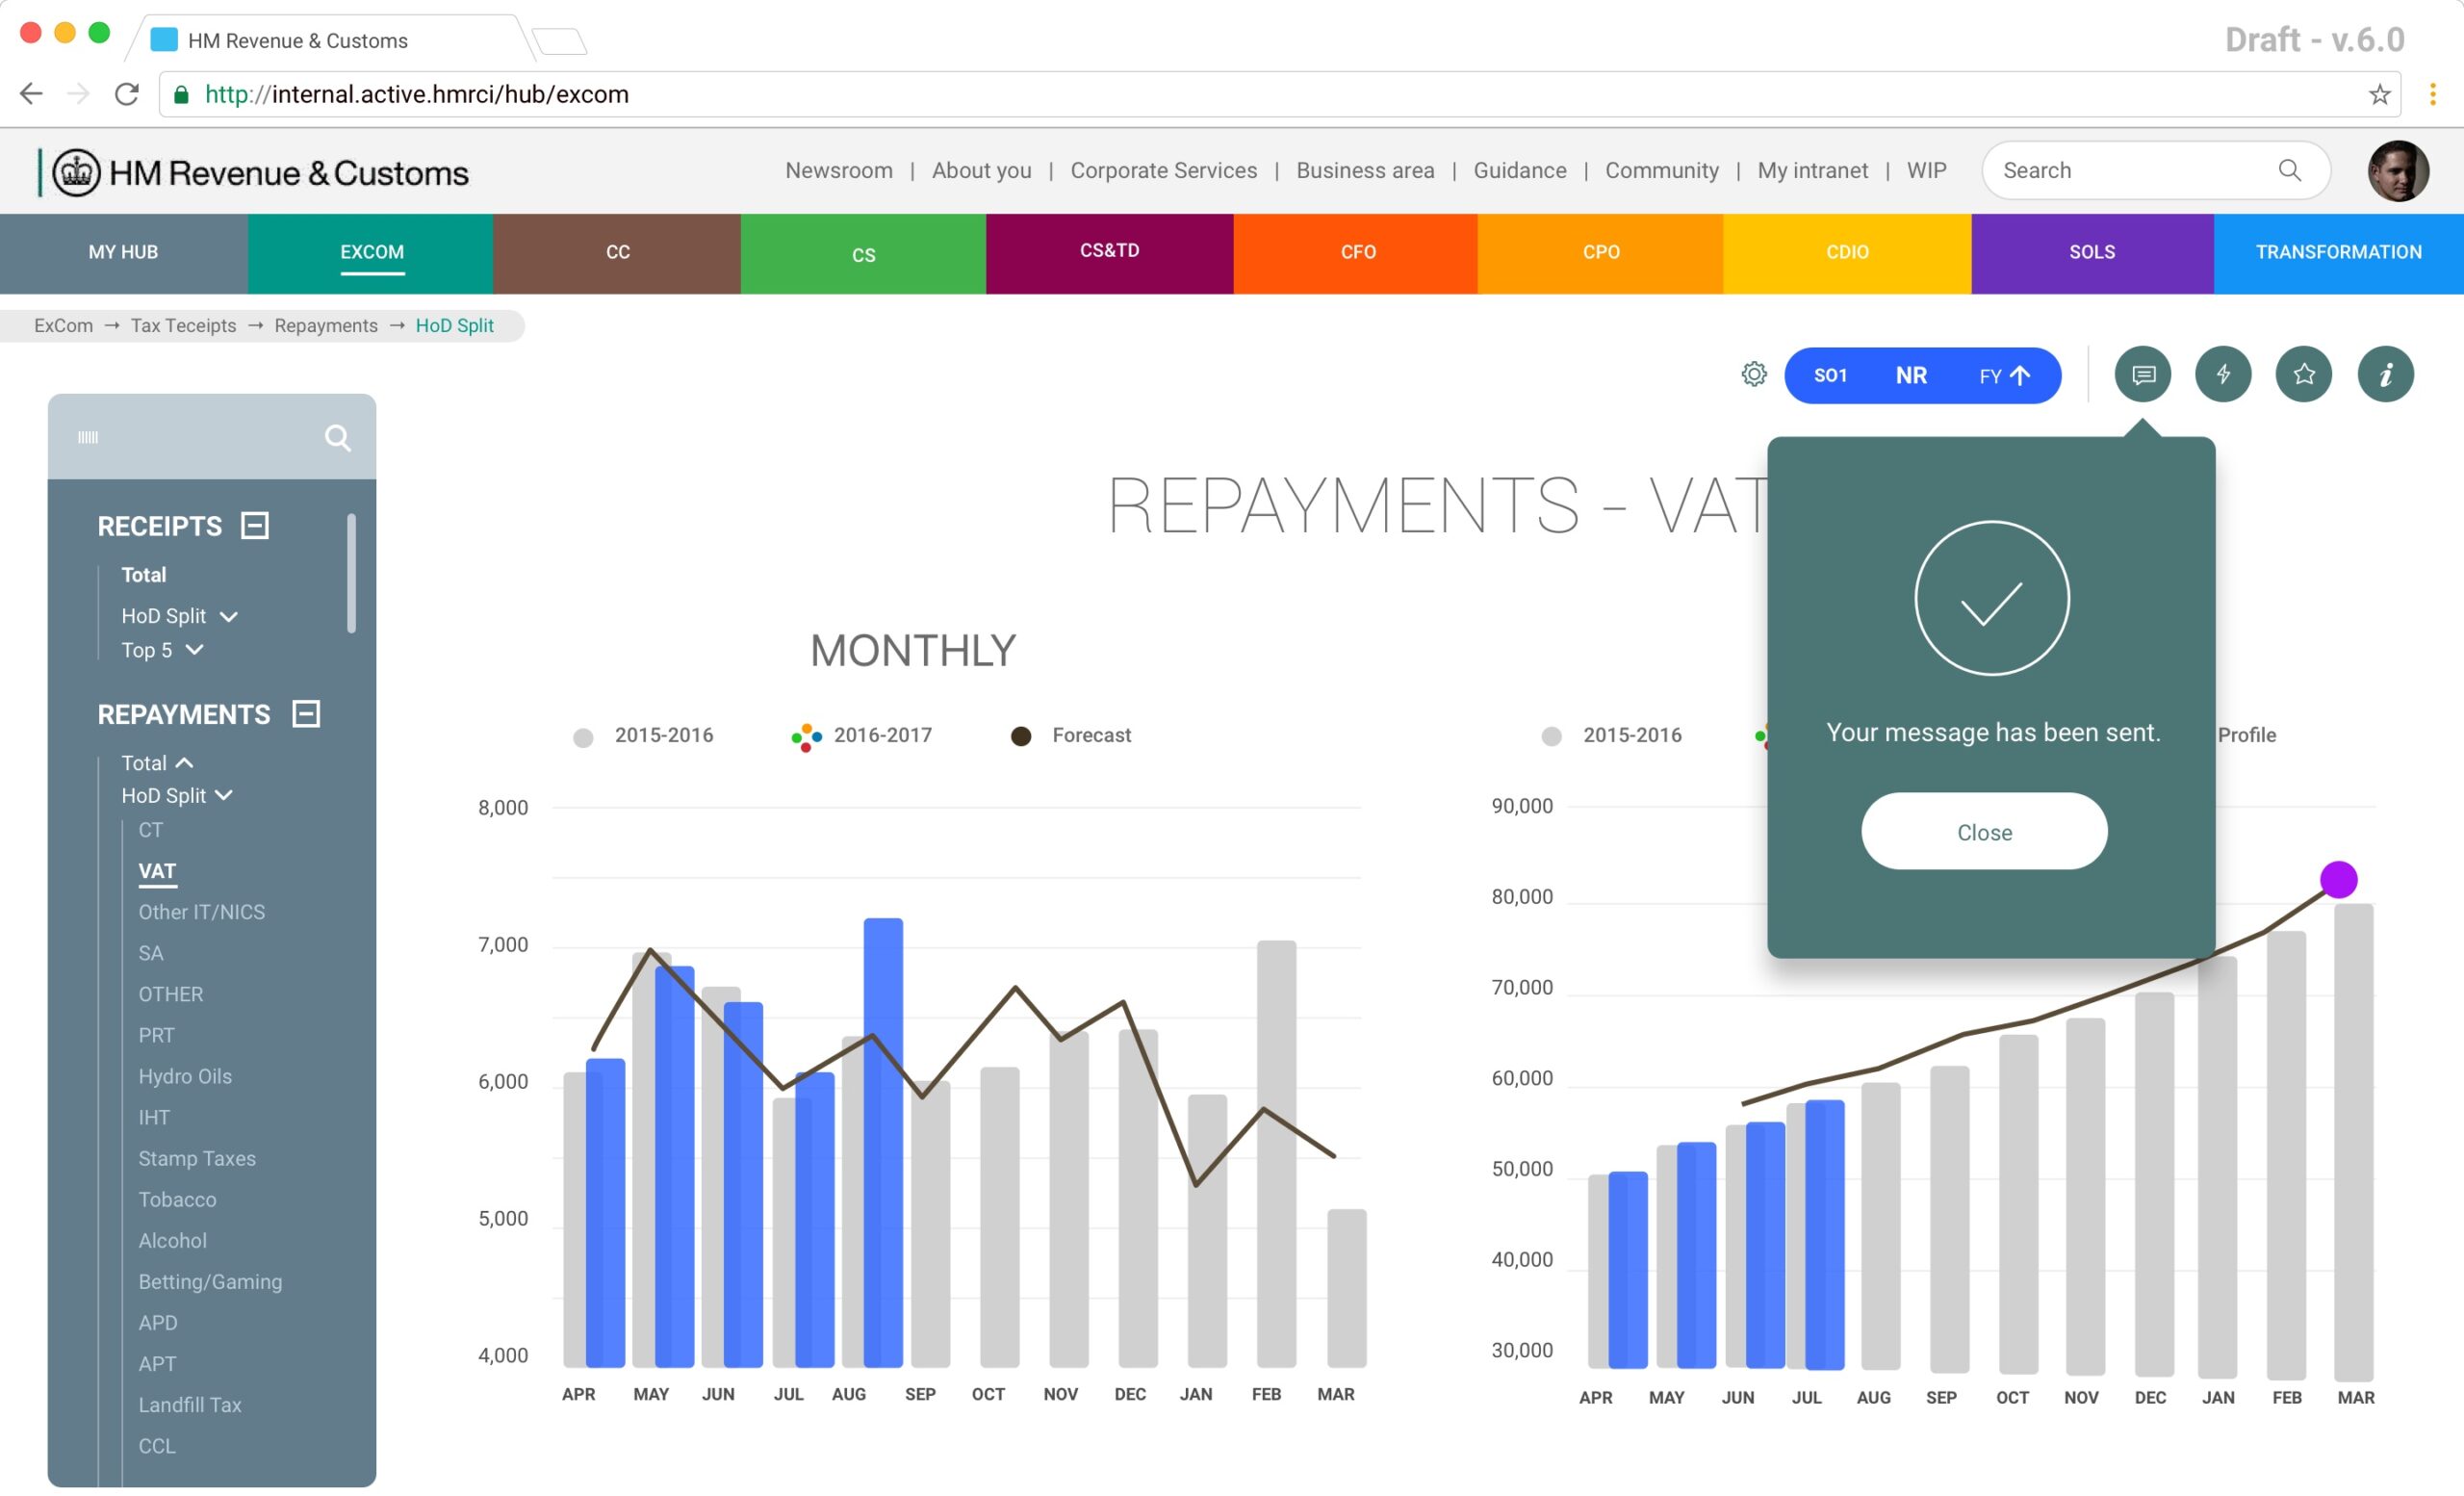Open the CFO tab
Screen dimensions: 2464x1496
pos(1356,253)
